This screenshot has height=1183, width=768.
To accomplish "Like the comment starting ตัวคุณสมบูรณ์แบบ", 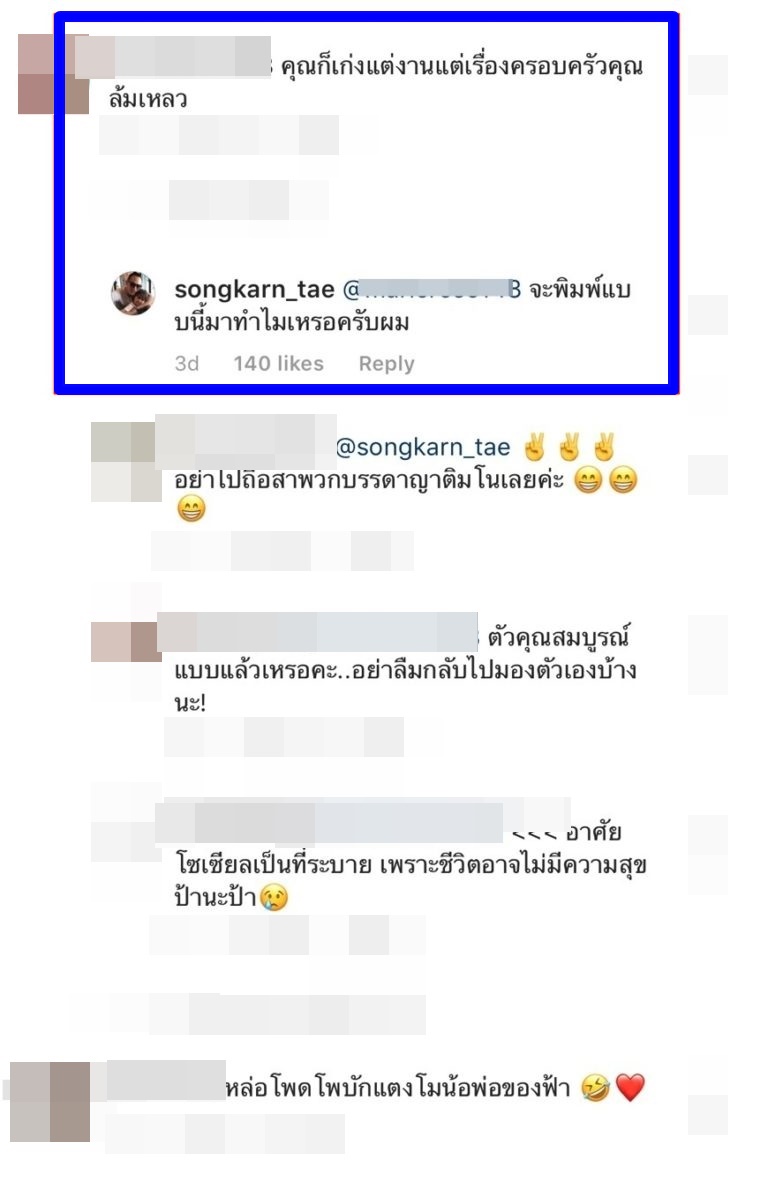I will 708,655.
